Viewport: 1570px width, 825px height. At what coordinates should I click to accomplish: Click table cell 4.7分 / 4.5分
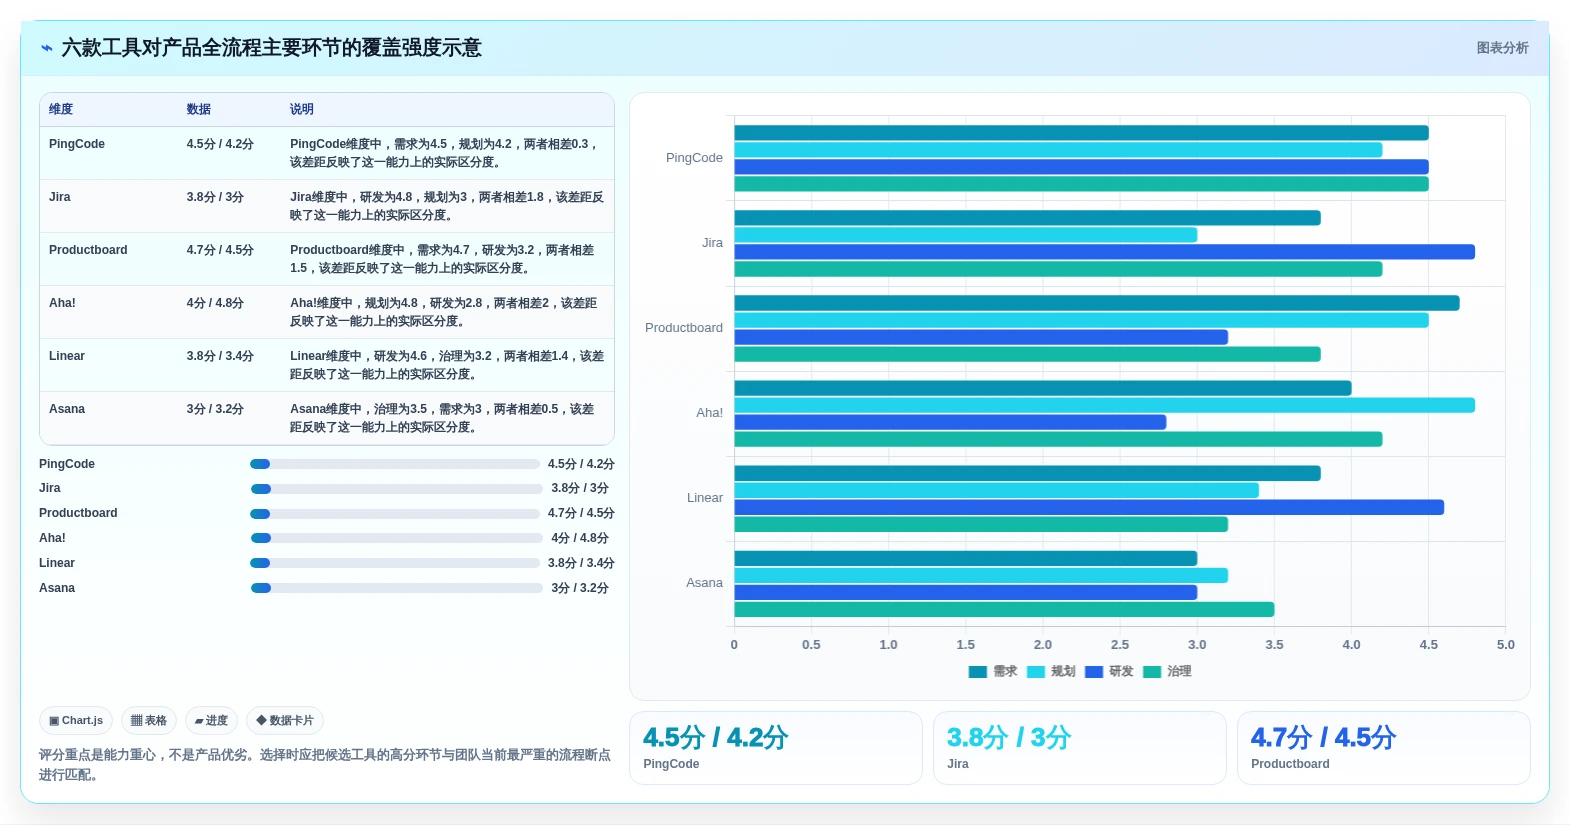tap(220, 250)
